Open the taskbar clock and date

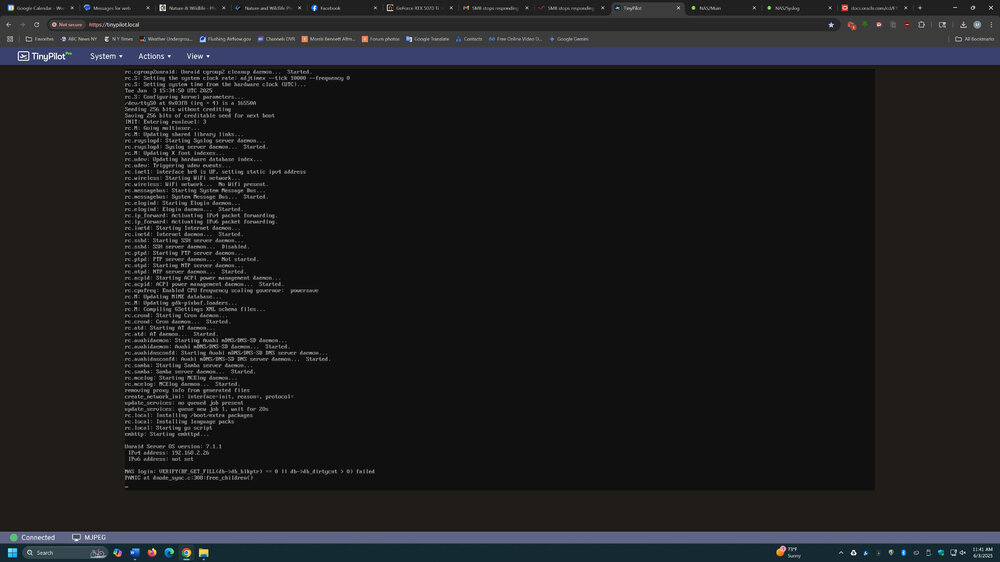pos(982,552)
